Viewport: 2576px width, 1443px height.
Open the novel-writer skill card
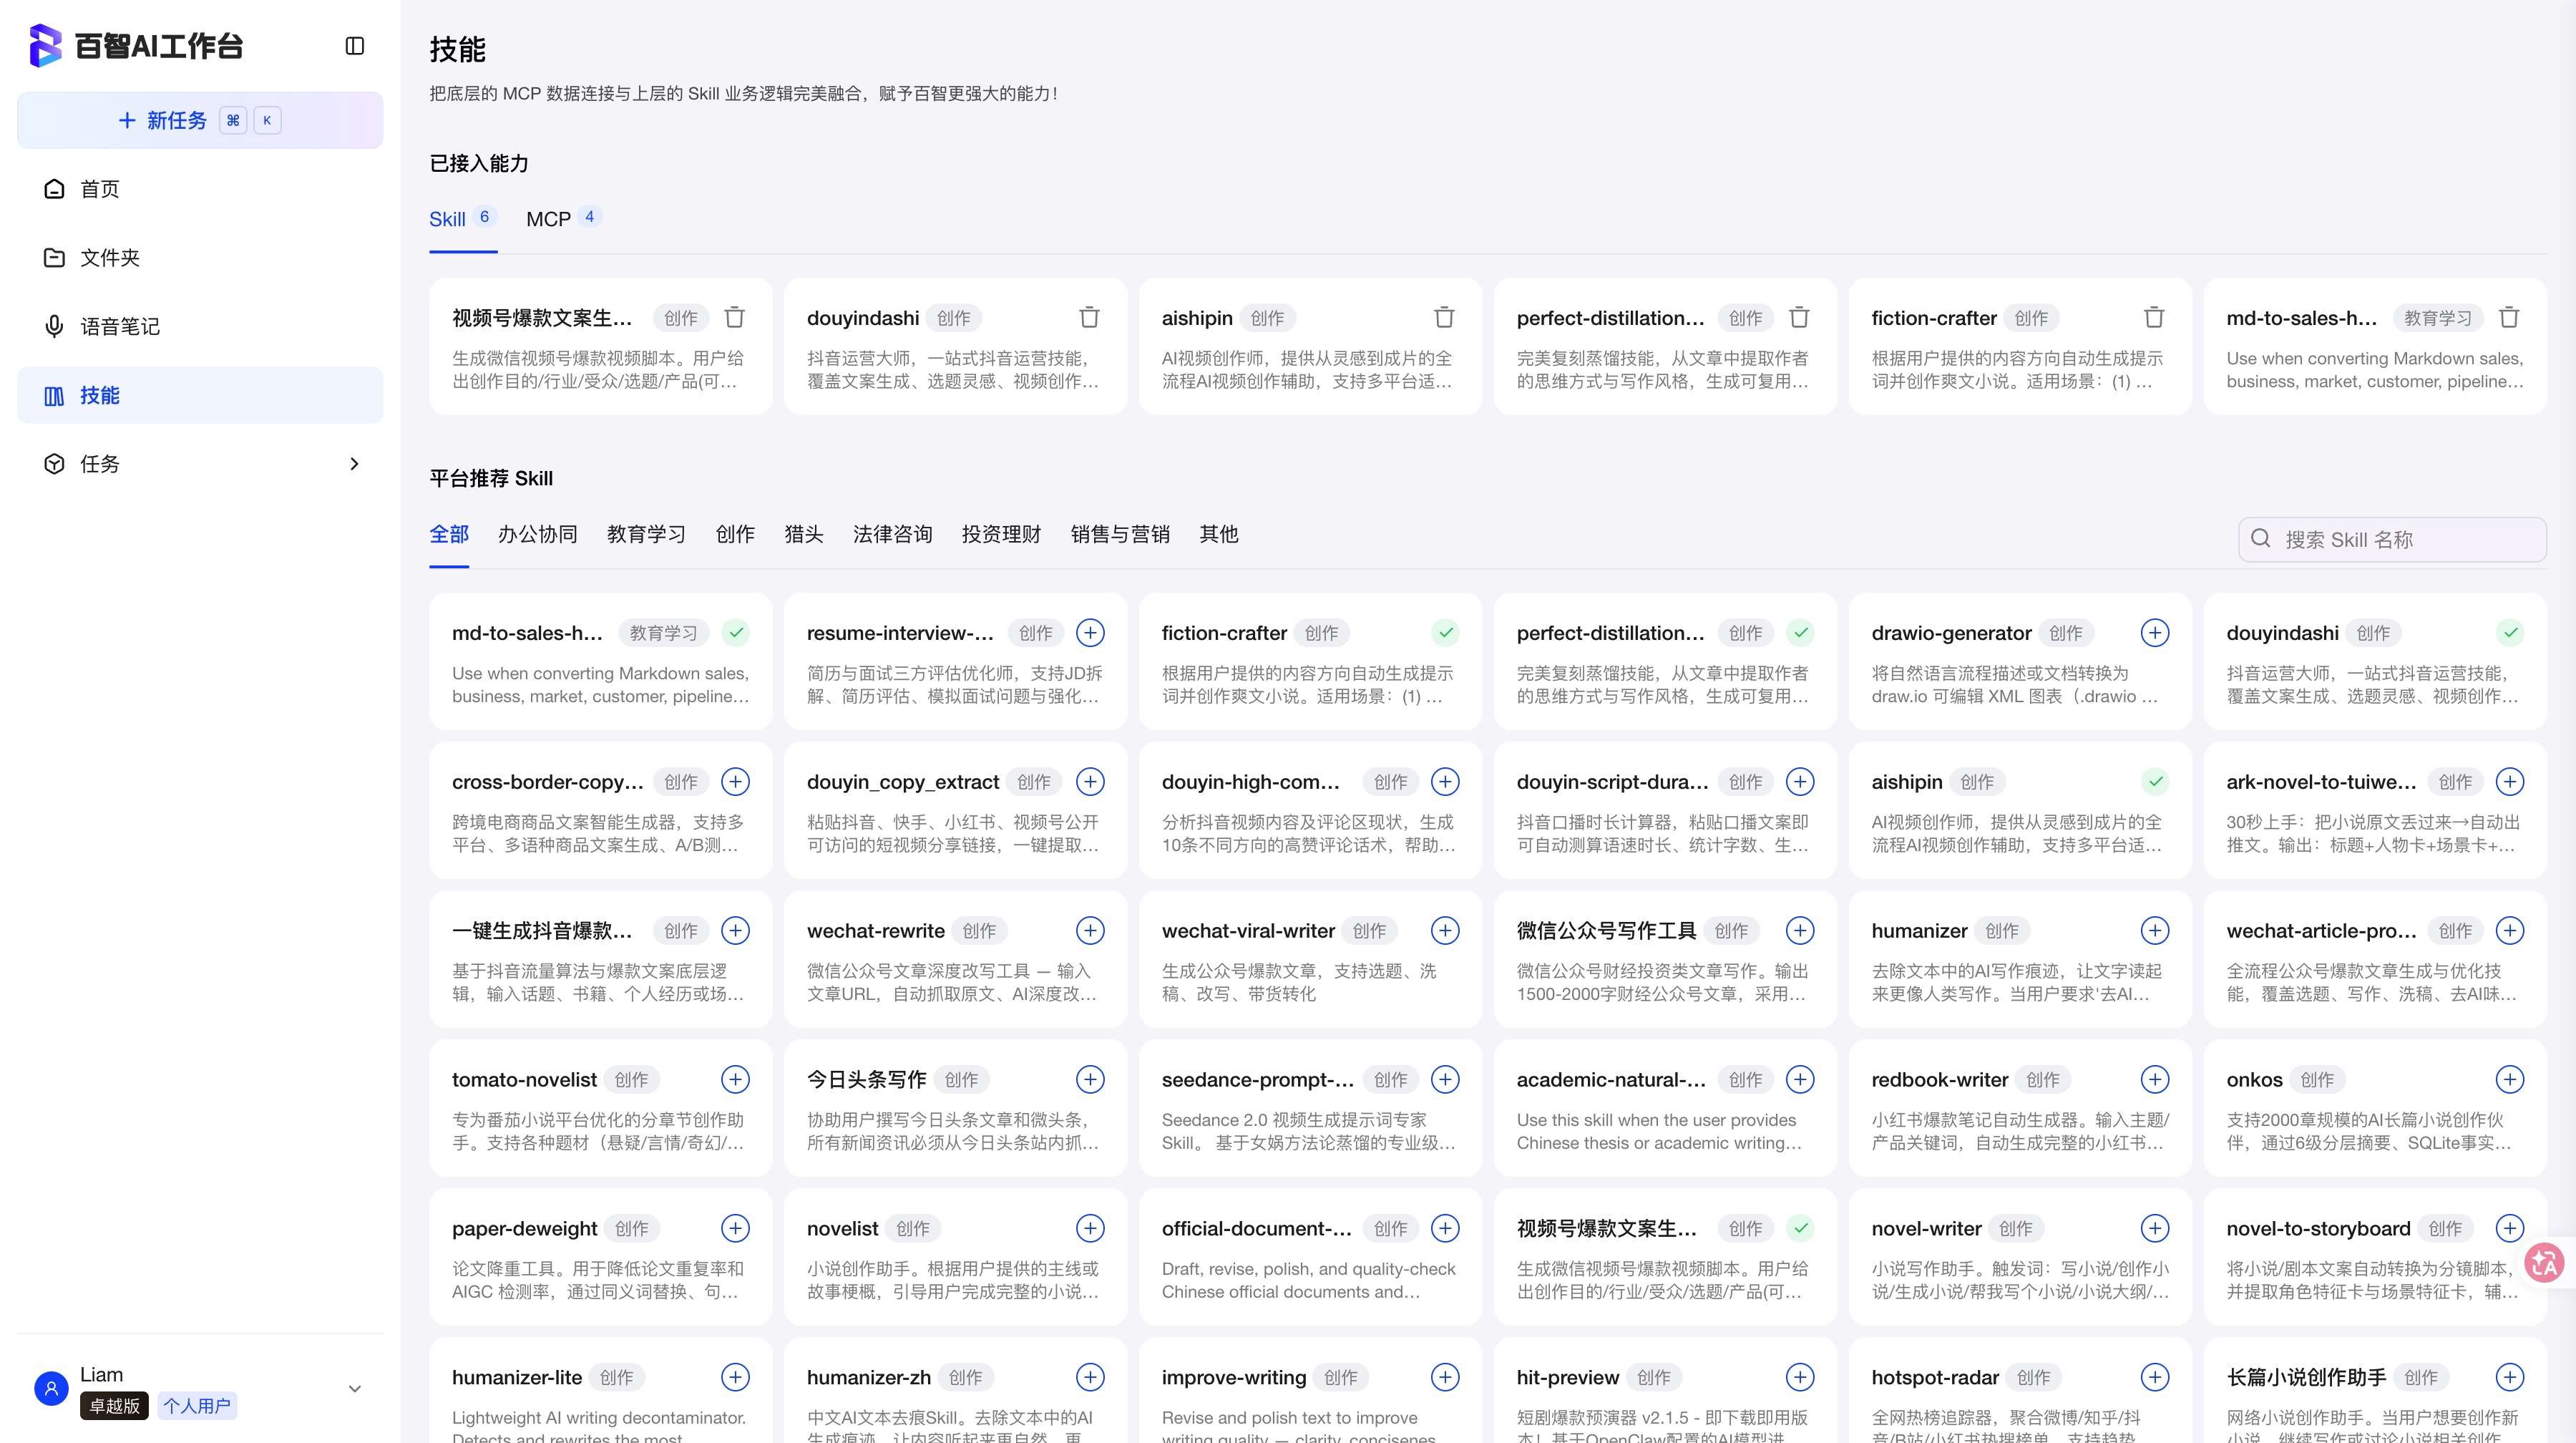click(2020, 1257)
